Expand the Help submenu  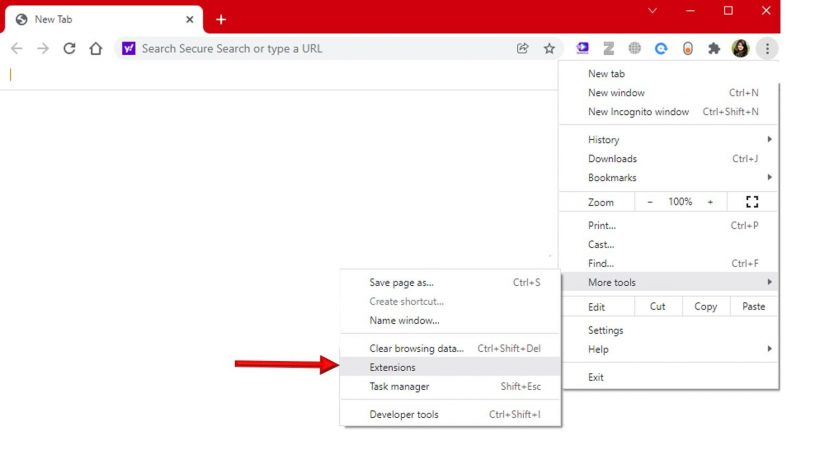pyautogui.click(x=669, y=349)
